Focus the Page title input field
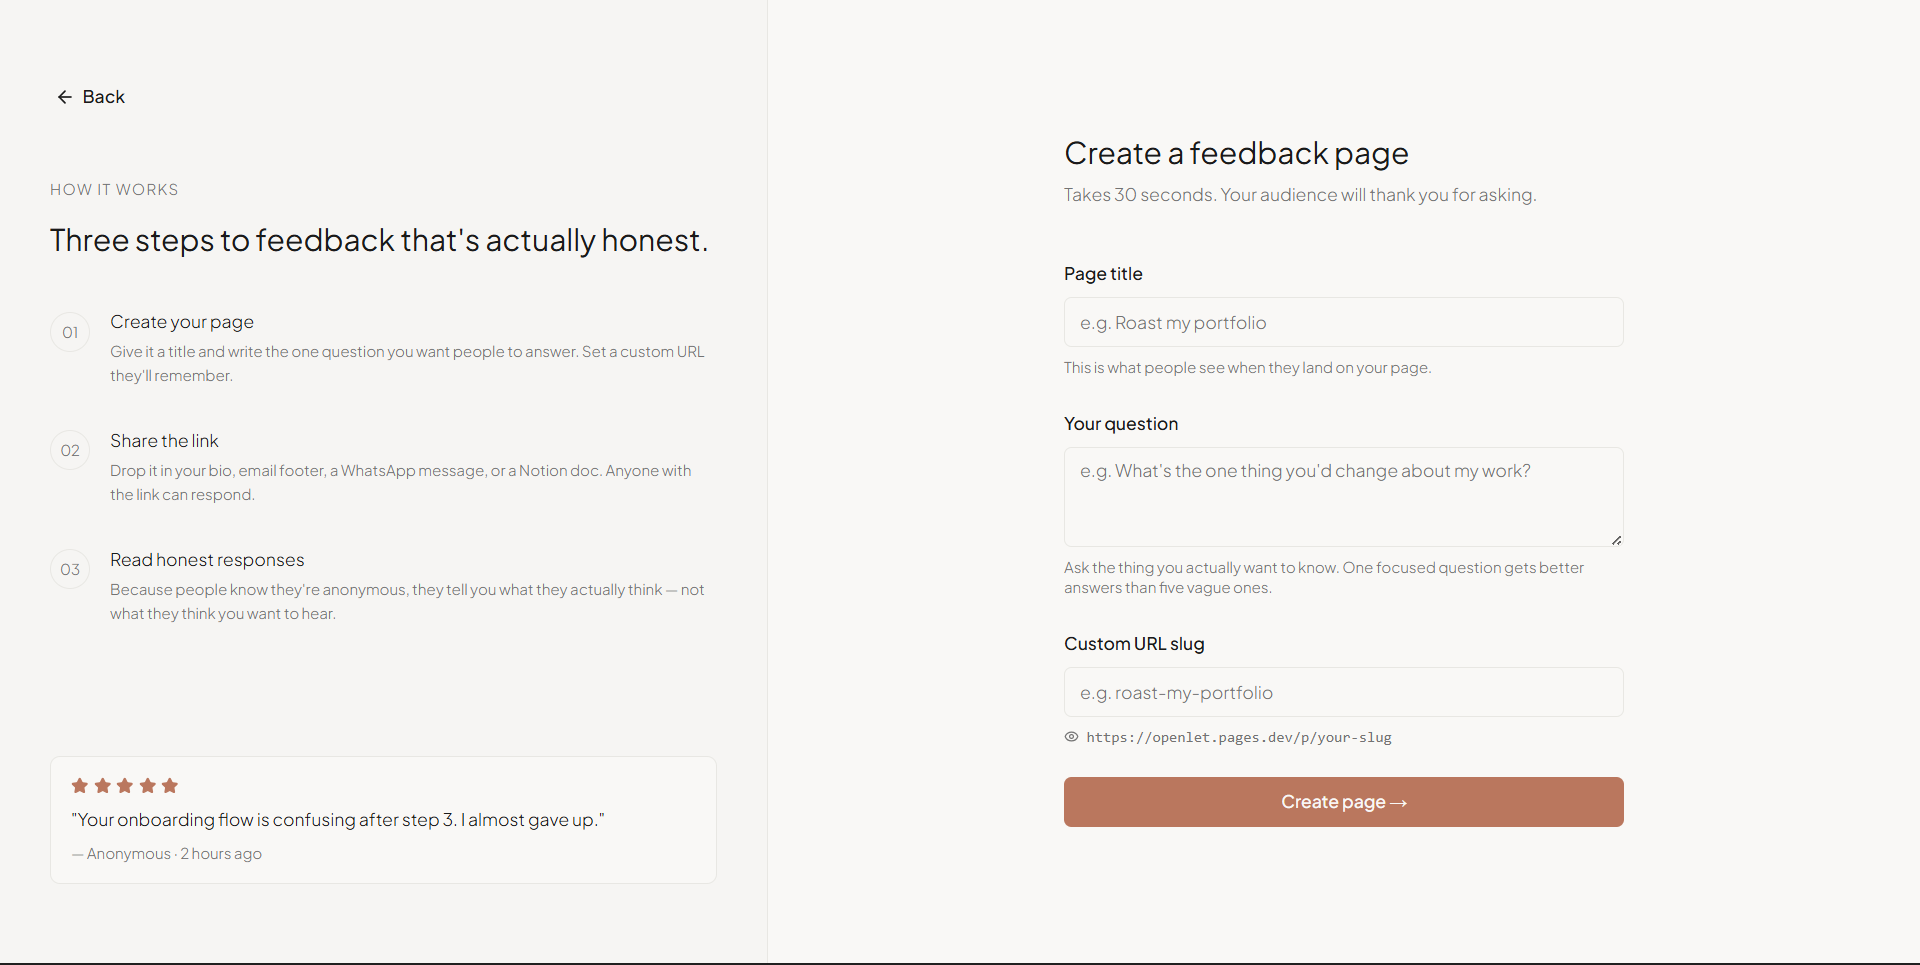1920x965 pixels. 1343,322
